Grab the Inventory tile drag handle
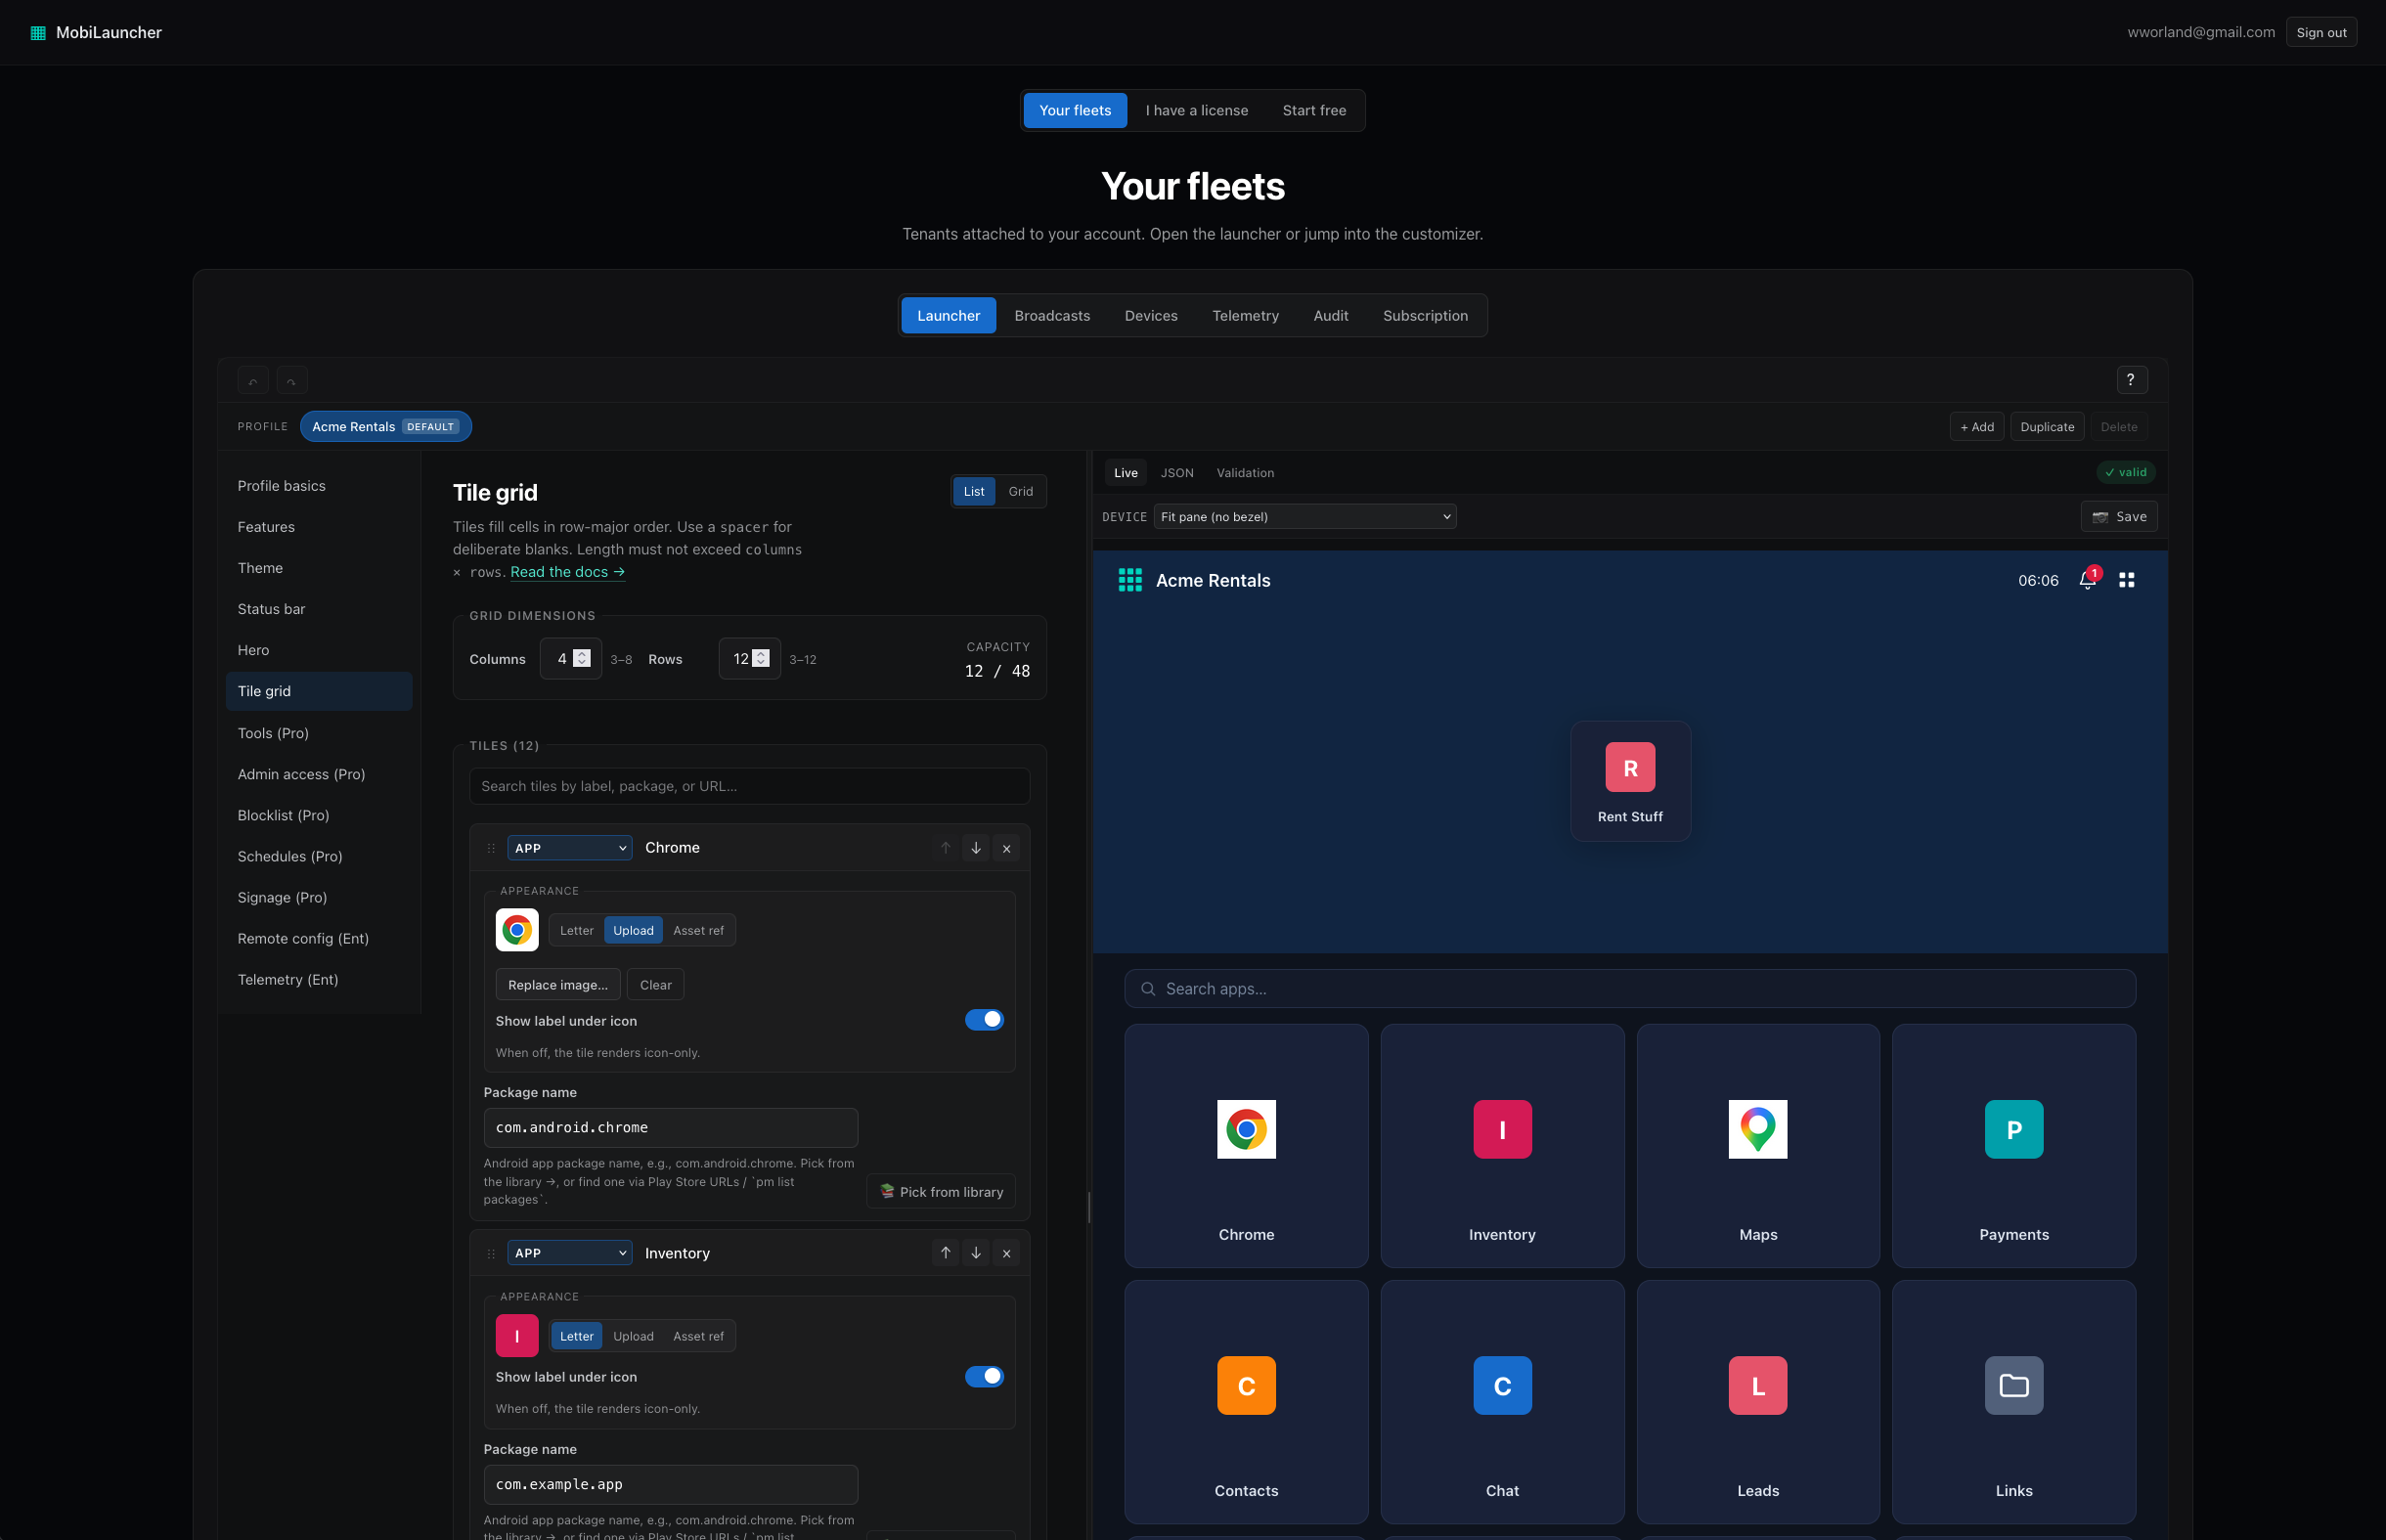 491,1253
